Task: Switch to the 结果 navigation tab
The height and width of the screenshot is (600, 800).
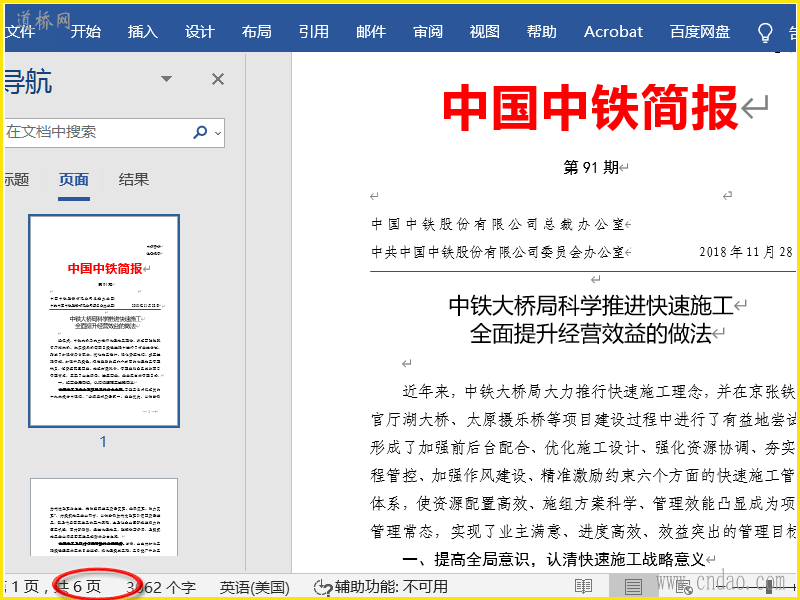Action: (134, 180)
